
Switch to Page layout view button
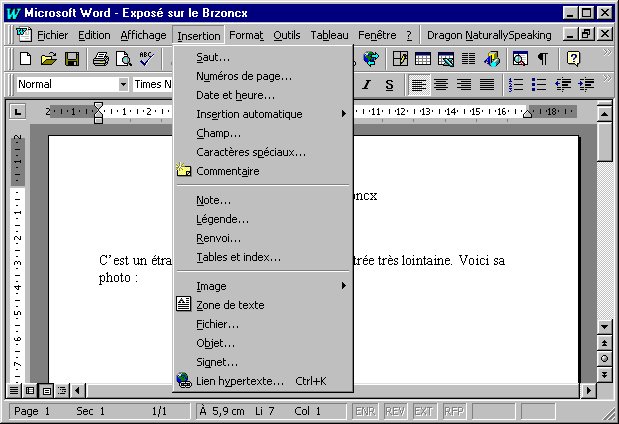(x=47, y=391)
